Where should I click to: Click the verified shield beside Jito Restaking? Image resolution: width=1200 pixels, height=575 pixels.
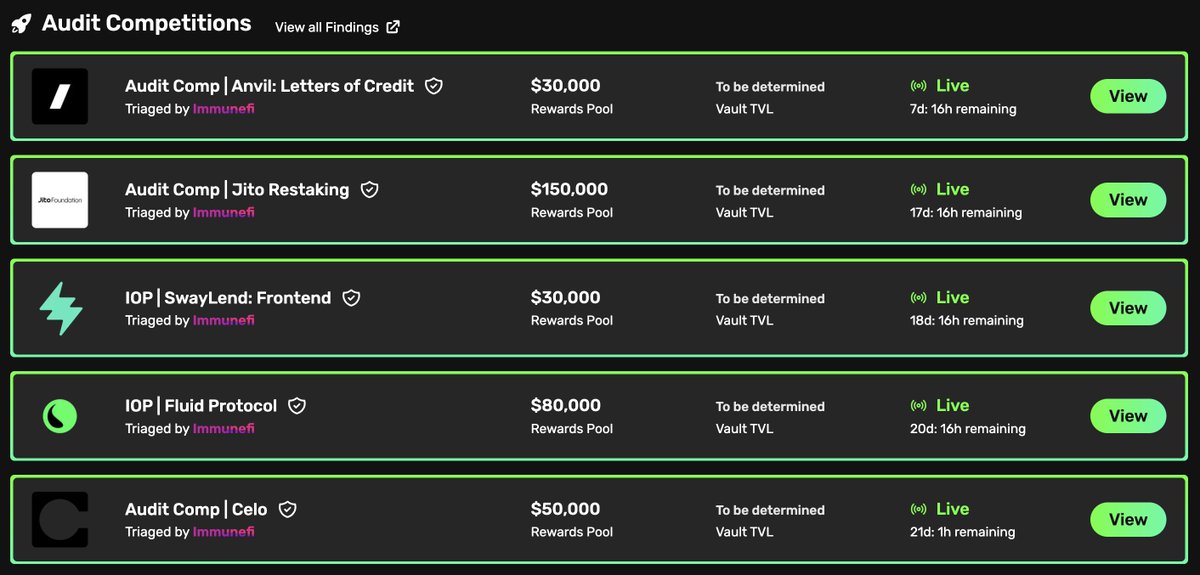click(369, 189)
